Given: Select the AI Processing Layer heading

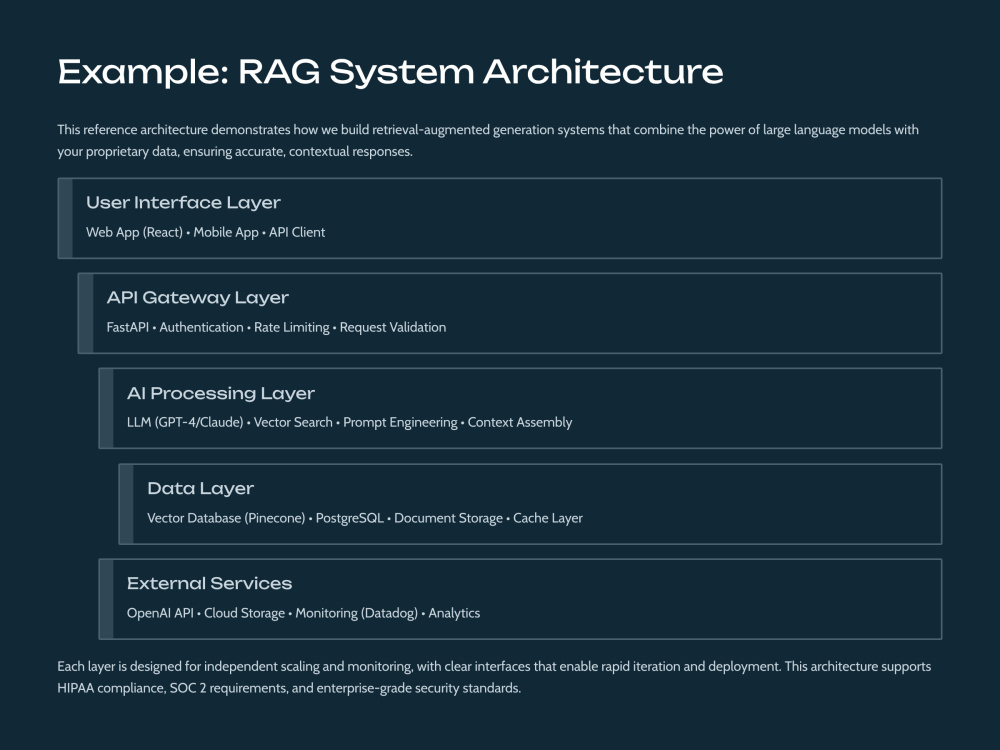Looking at the screenshot, I should click(221, 393).
